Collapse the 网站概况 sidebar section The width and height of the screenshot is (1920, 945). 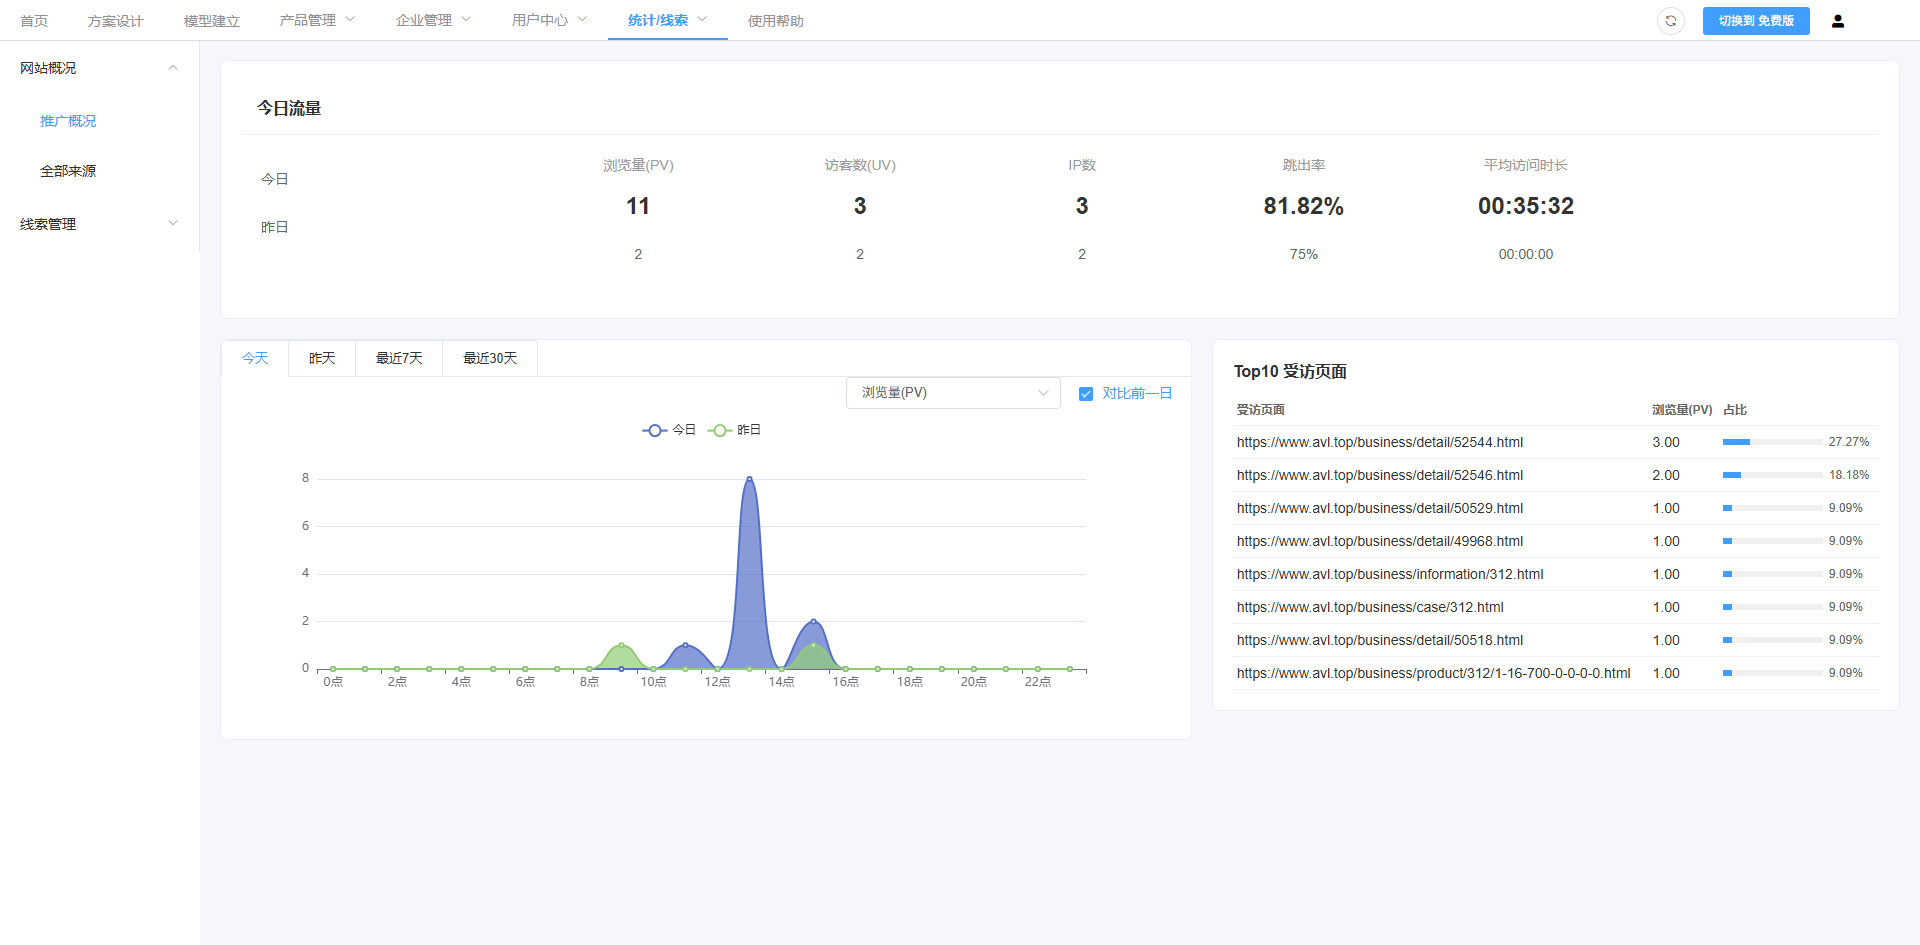tap(99, 68)
